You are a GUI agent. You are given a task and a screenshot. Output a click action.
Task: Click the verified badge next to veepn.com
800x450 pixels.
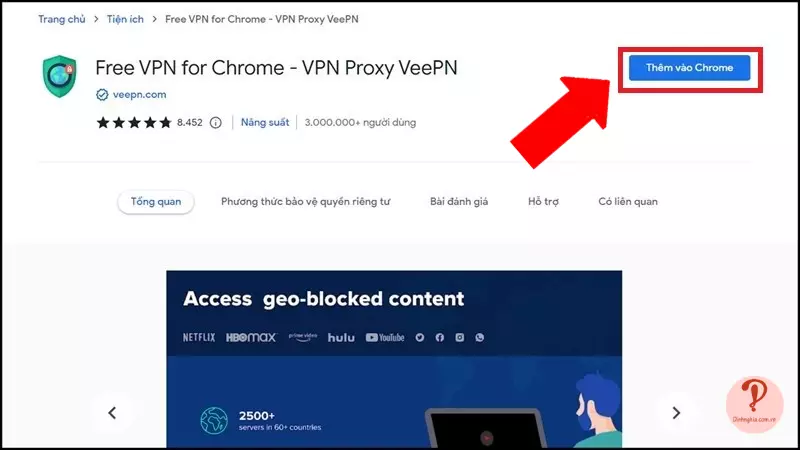[x=102, y=95]
